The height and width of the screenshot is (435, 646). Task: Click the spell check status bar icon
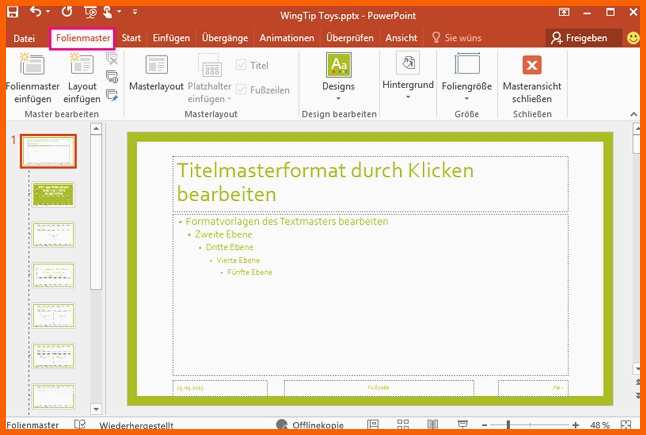[x=80, y=424]
